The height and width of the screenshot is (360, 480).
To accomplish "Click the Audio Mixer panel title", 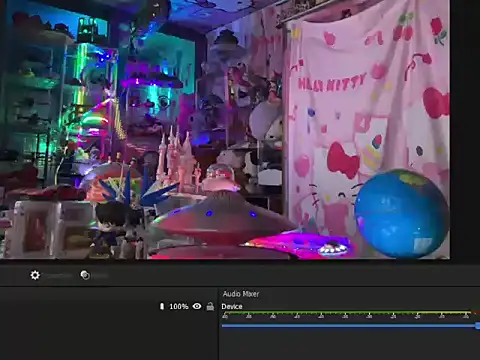I will [241, 294].
